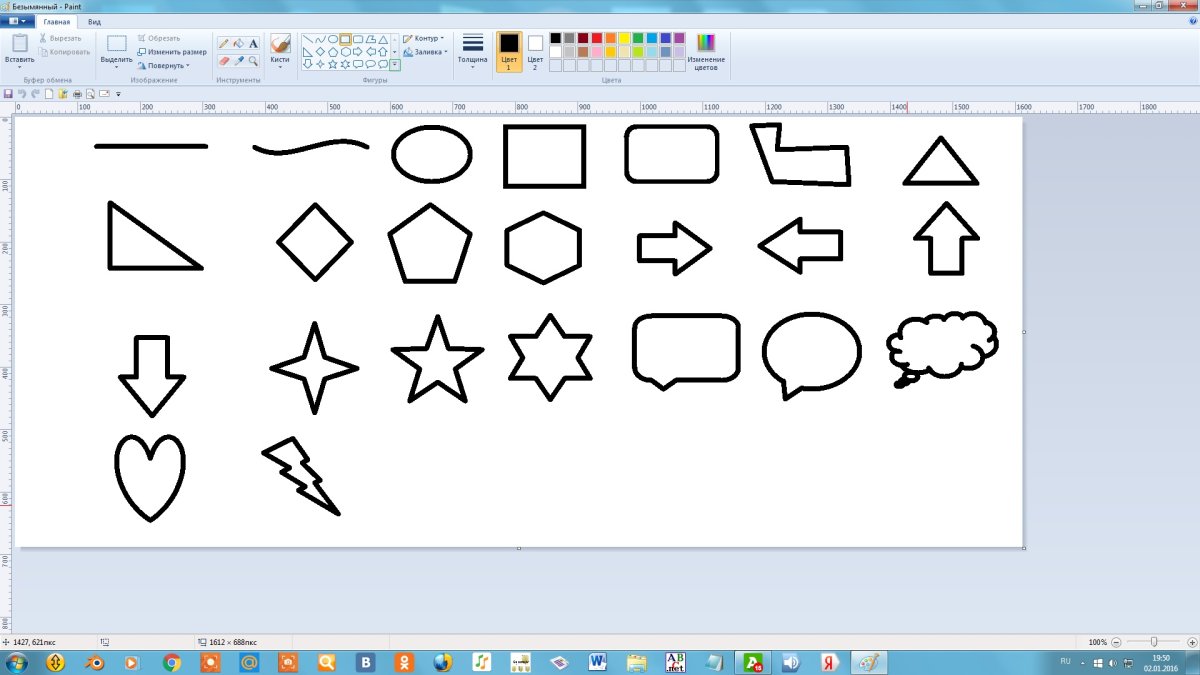
Task: Select the Text tool
Action: pyautogui.click(x=254, y=43)
